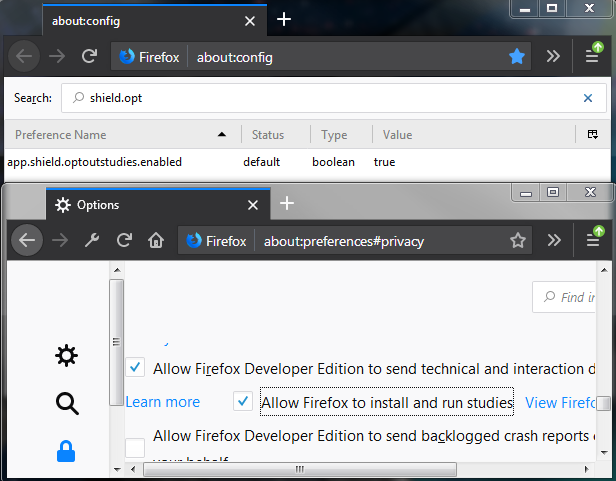Click the 'true' value cell
Image resolution: width=616 pixels, height=481 pixels.
[384, 162]
